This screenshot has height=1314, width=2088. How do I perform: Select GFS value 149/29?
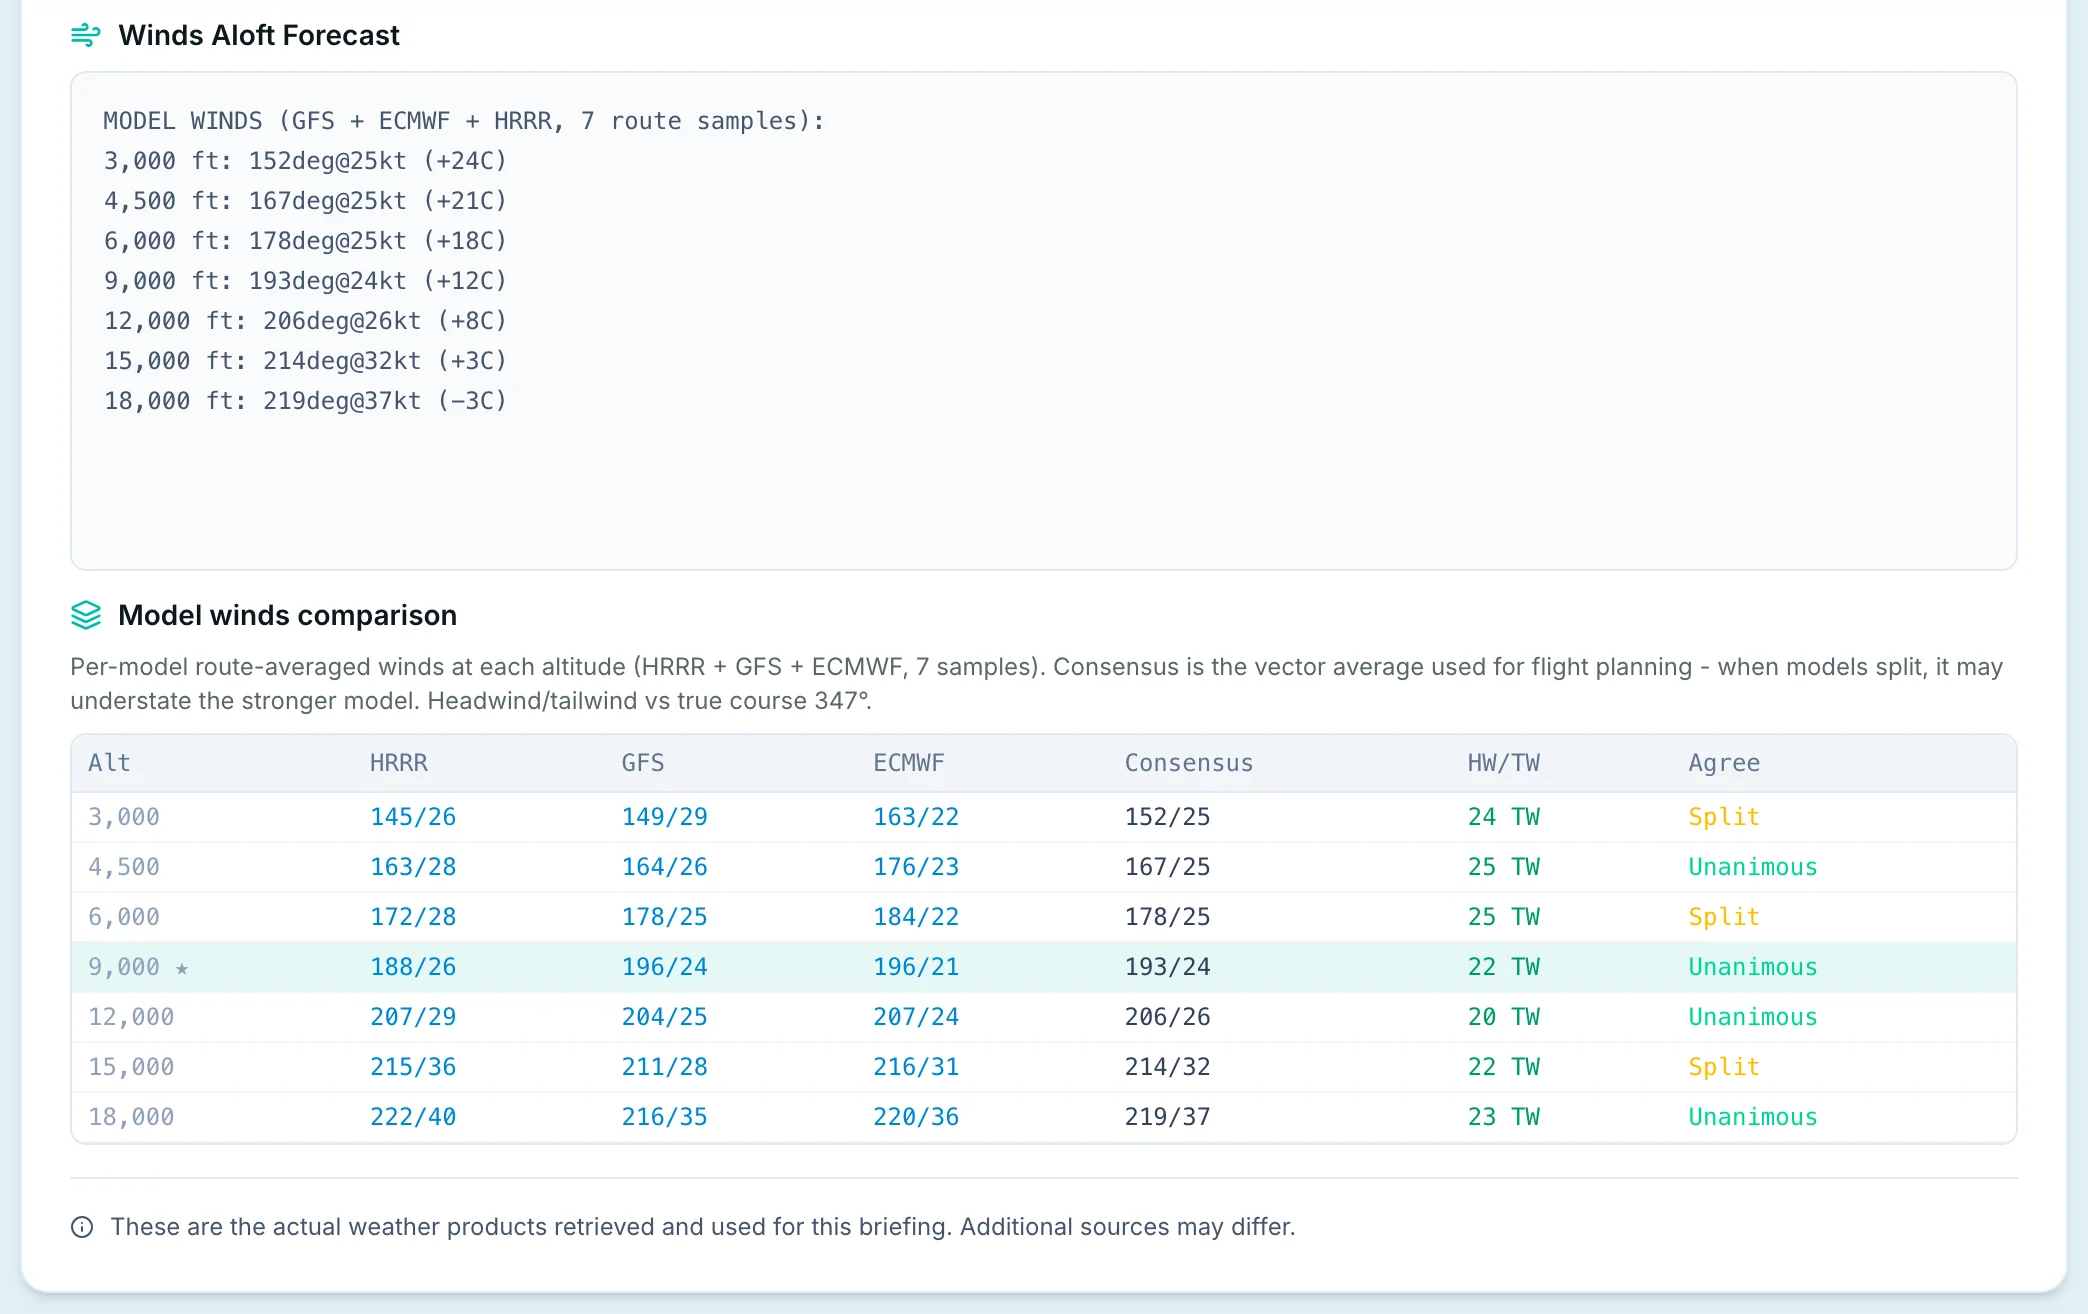coord(664,817)
